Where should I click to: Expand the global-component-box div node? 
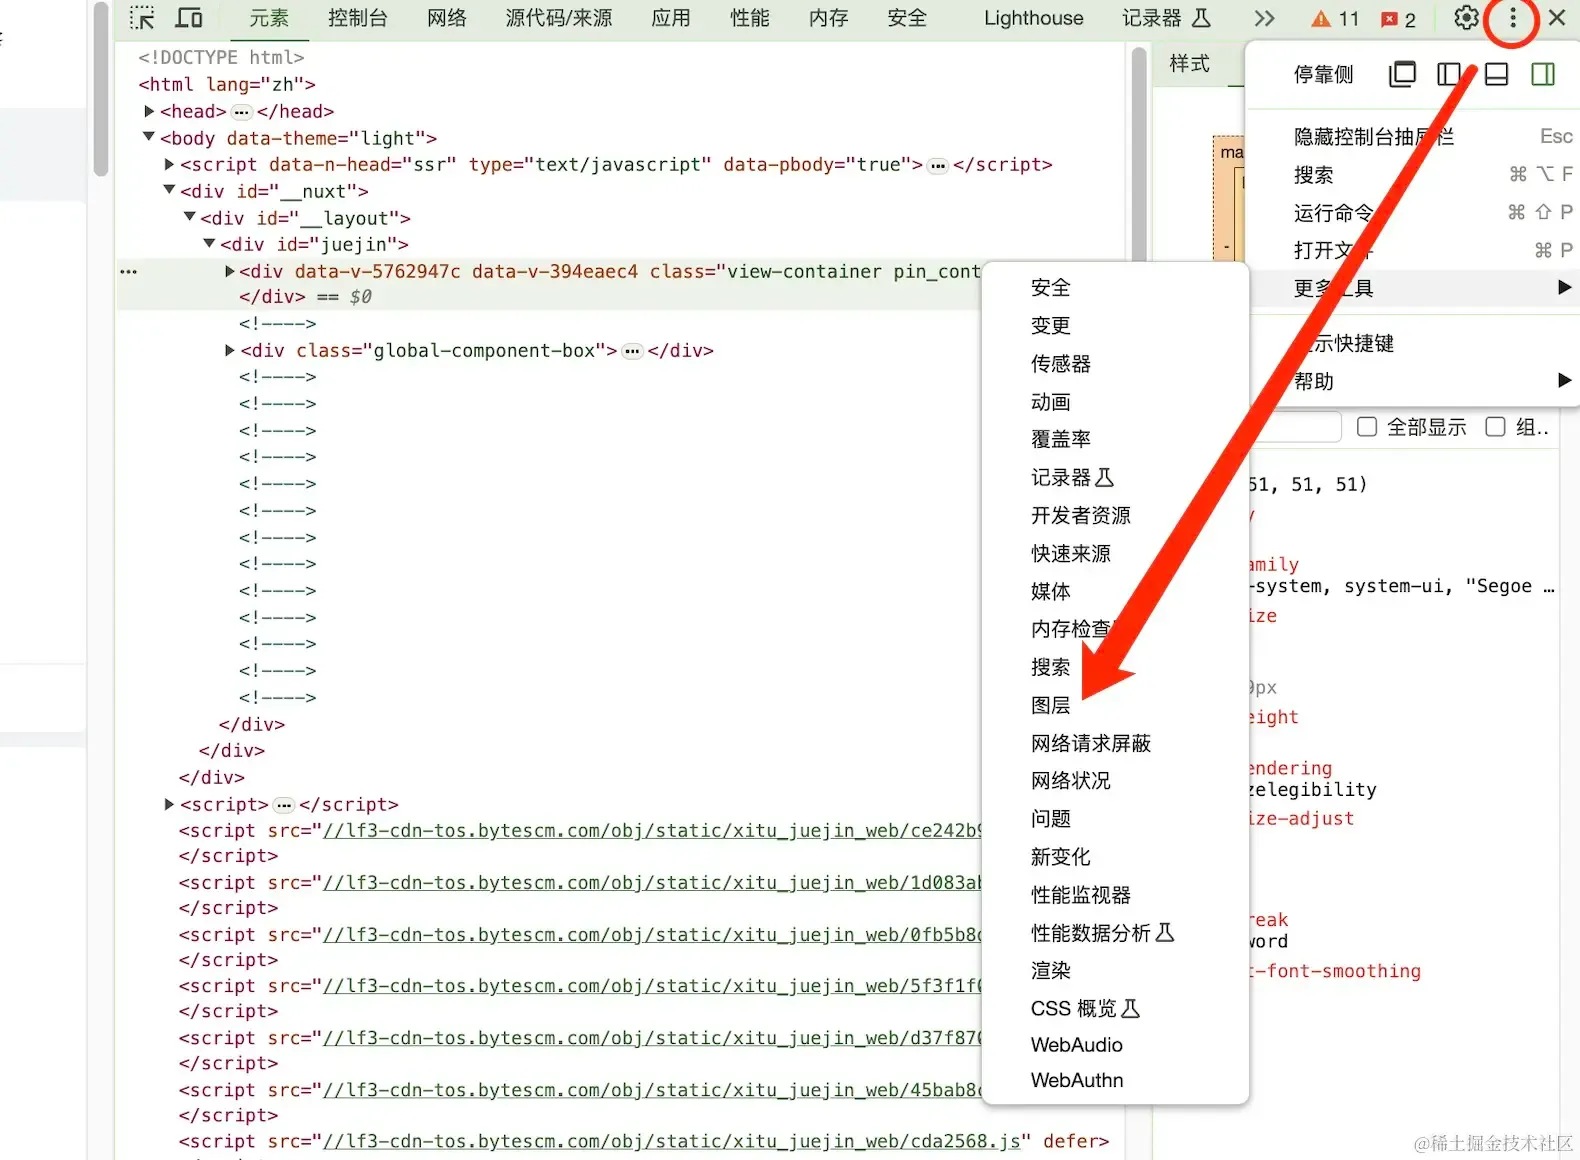pos(229,350)
